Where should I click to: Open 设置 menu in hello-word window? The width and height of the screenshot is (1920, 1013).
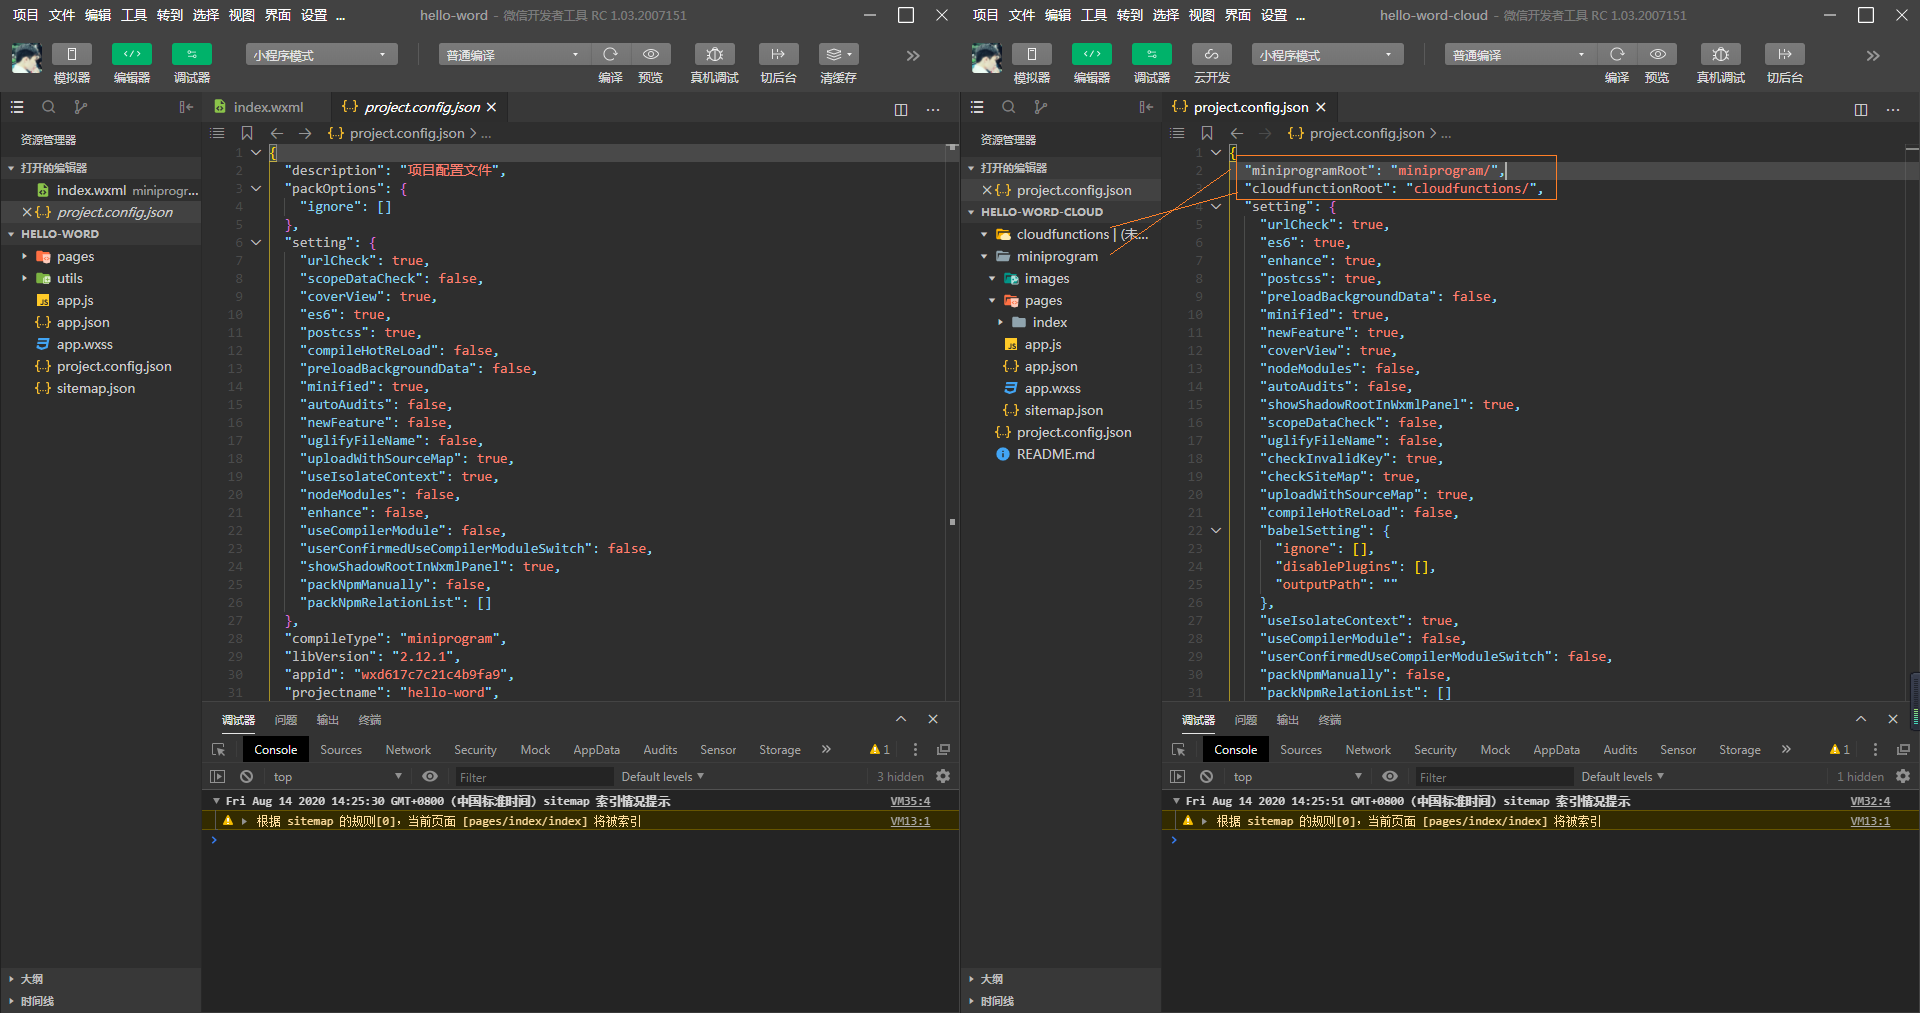pyautogui.click(x=314, y=15)
